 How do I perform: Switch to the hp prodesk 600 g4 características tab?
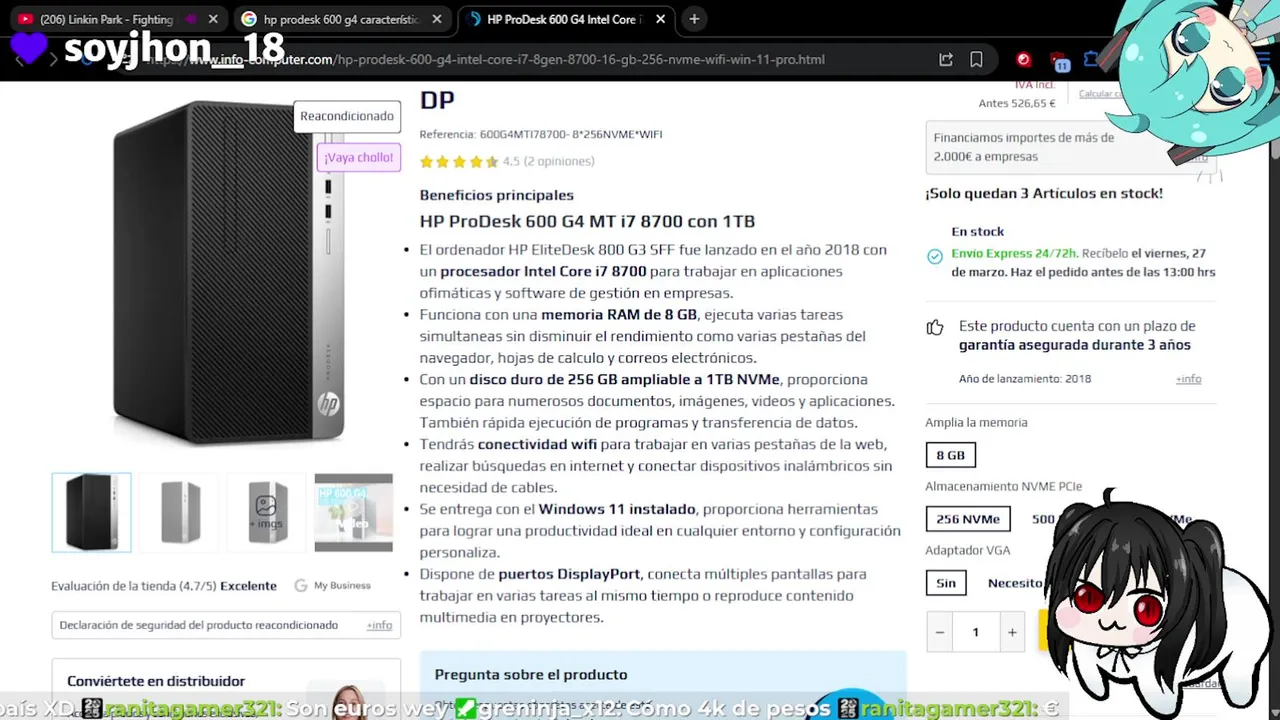click(341, 19)
